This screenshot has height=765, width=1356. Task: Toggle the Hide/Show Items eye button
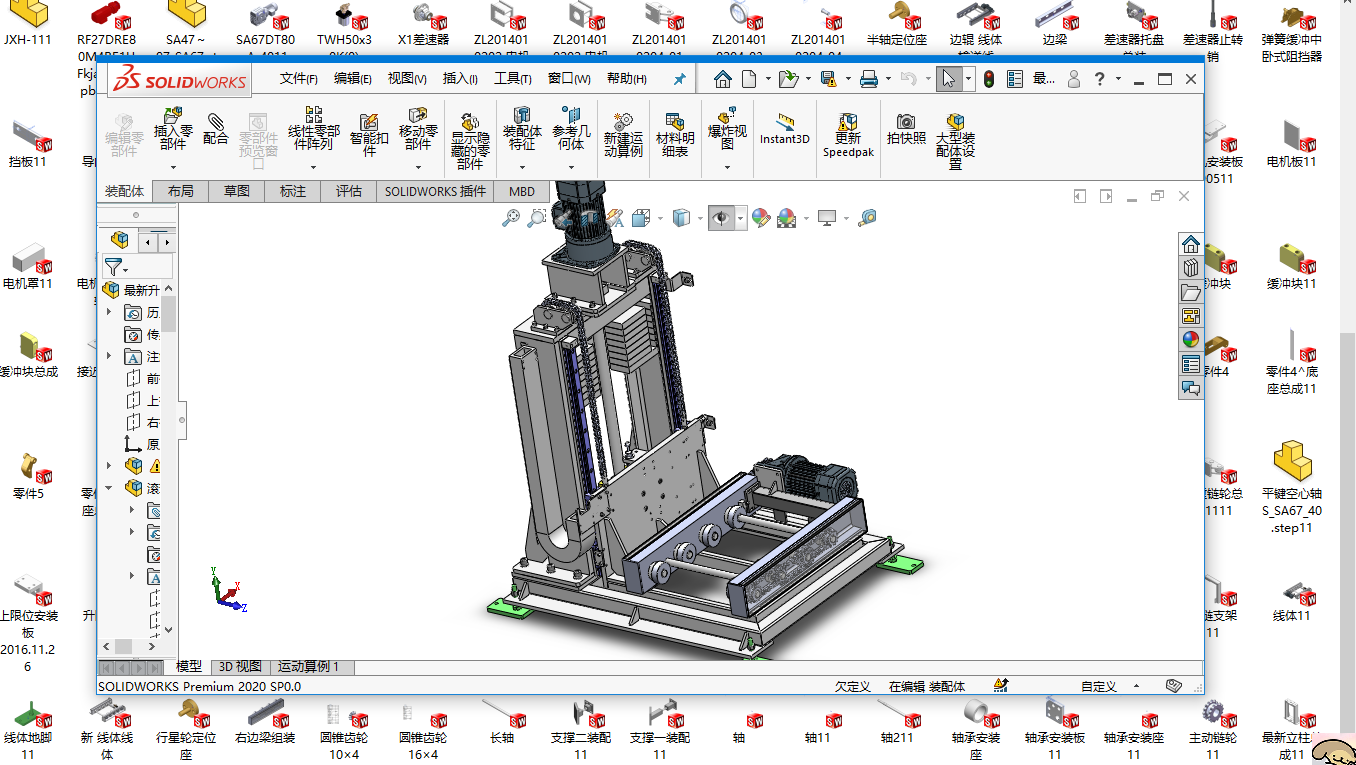pos(720,218)
